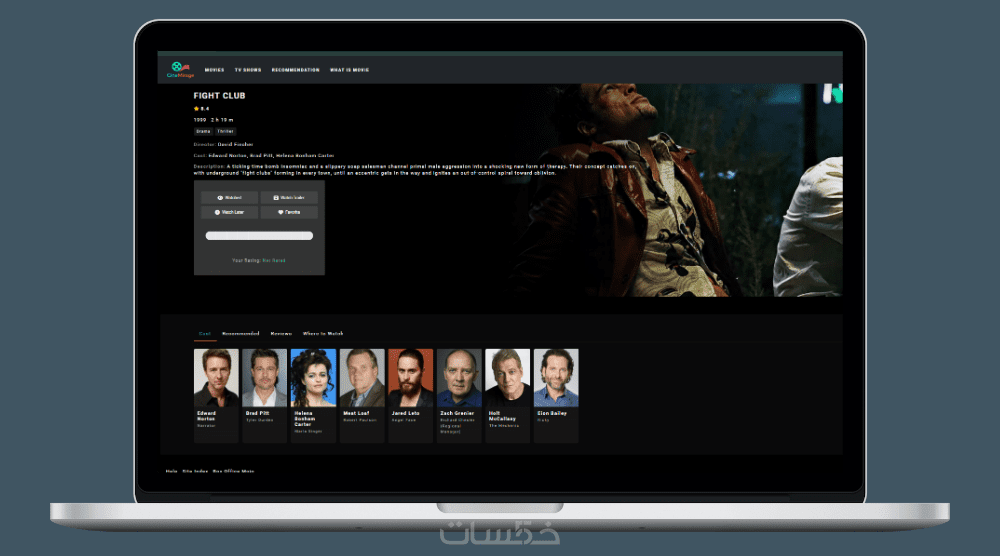Click the name 'Zach Grenier' on card

457,413
